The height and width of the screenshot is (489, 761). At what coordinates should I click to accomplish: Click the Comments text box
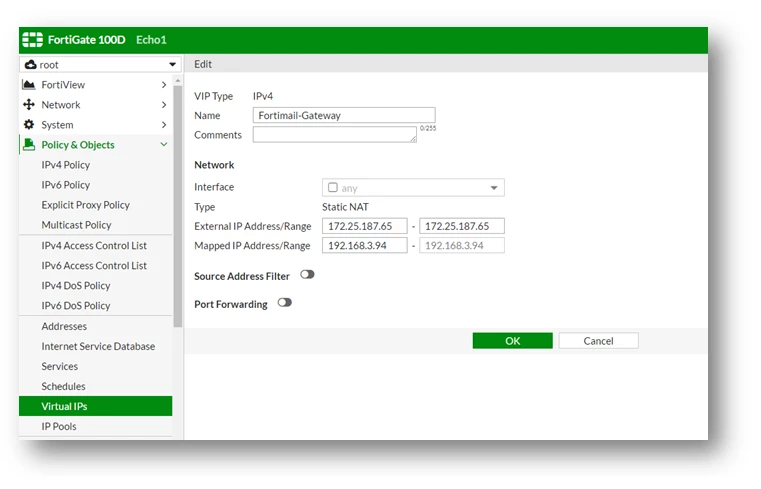(x=335, y=134)
